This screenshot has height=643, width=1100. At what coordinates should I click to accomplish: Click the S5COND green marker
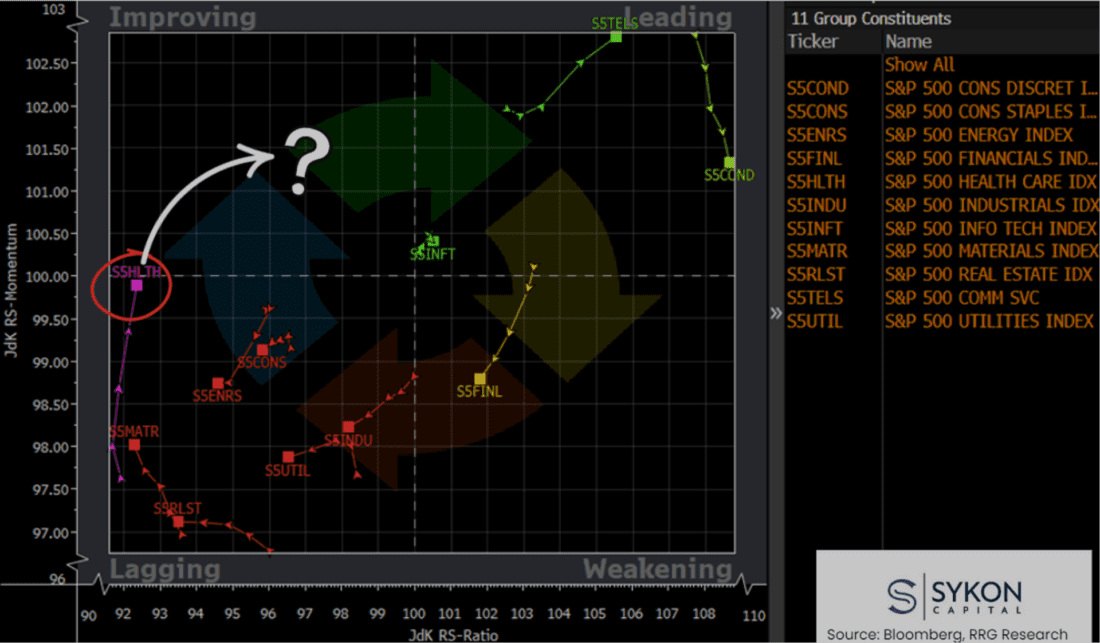click(x=730, y=163)
